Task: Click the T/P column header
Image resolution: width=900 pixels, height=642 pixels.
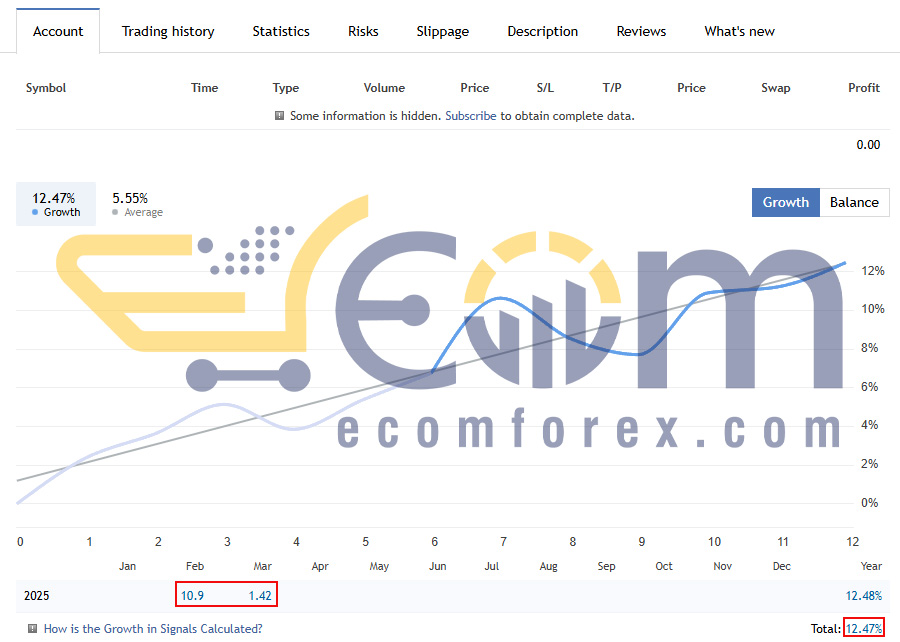Action: (x=612, y=88)
